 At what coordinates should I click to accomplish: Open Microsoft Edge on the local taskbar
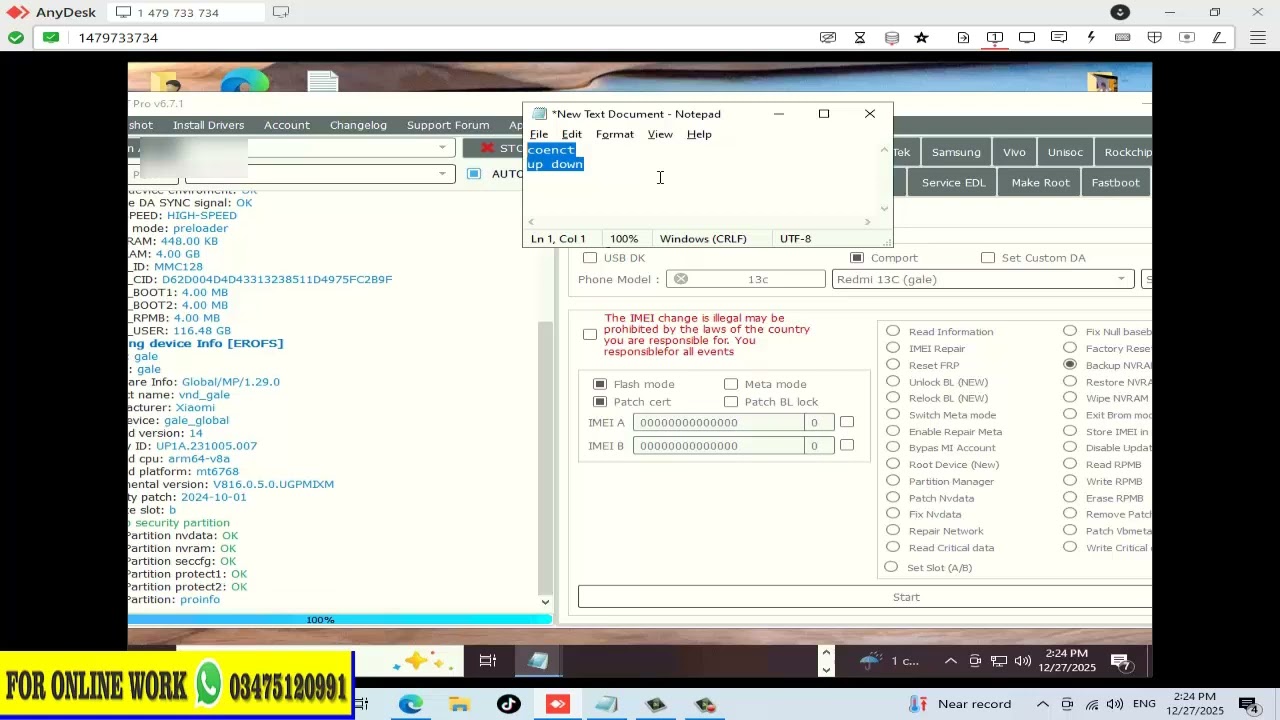(411, 704)
